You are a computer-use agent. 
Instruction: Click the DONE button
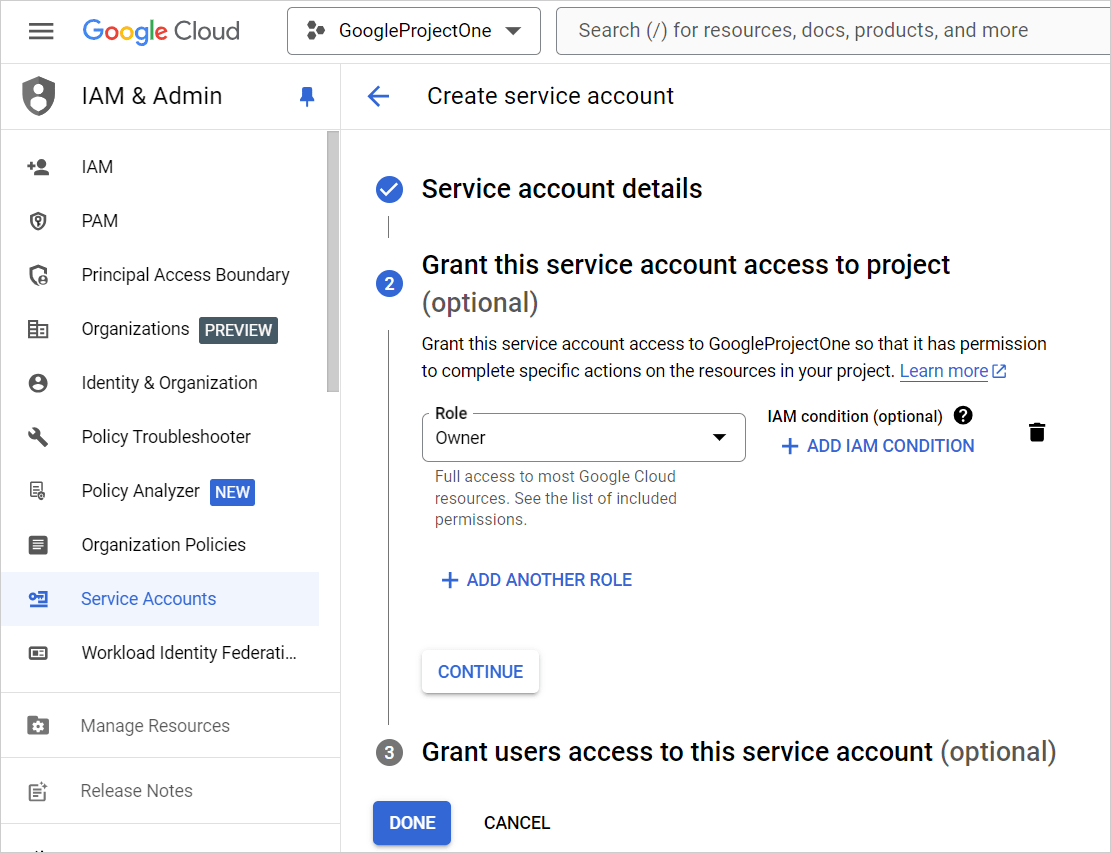[412, 823]
